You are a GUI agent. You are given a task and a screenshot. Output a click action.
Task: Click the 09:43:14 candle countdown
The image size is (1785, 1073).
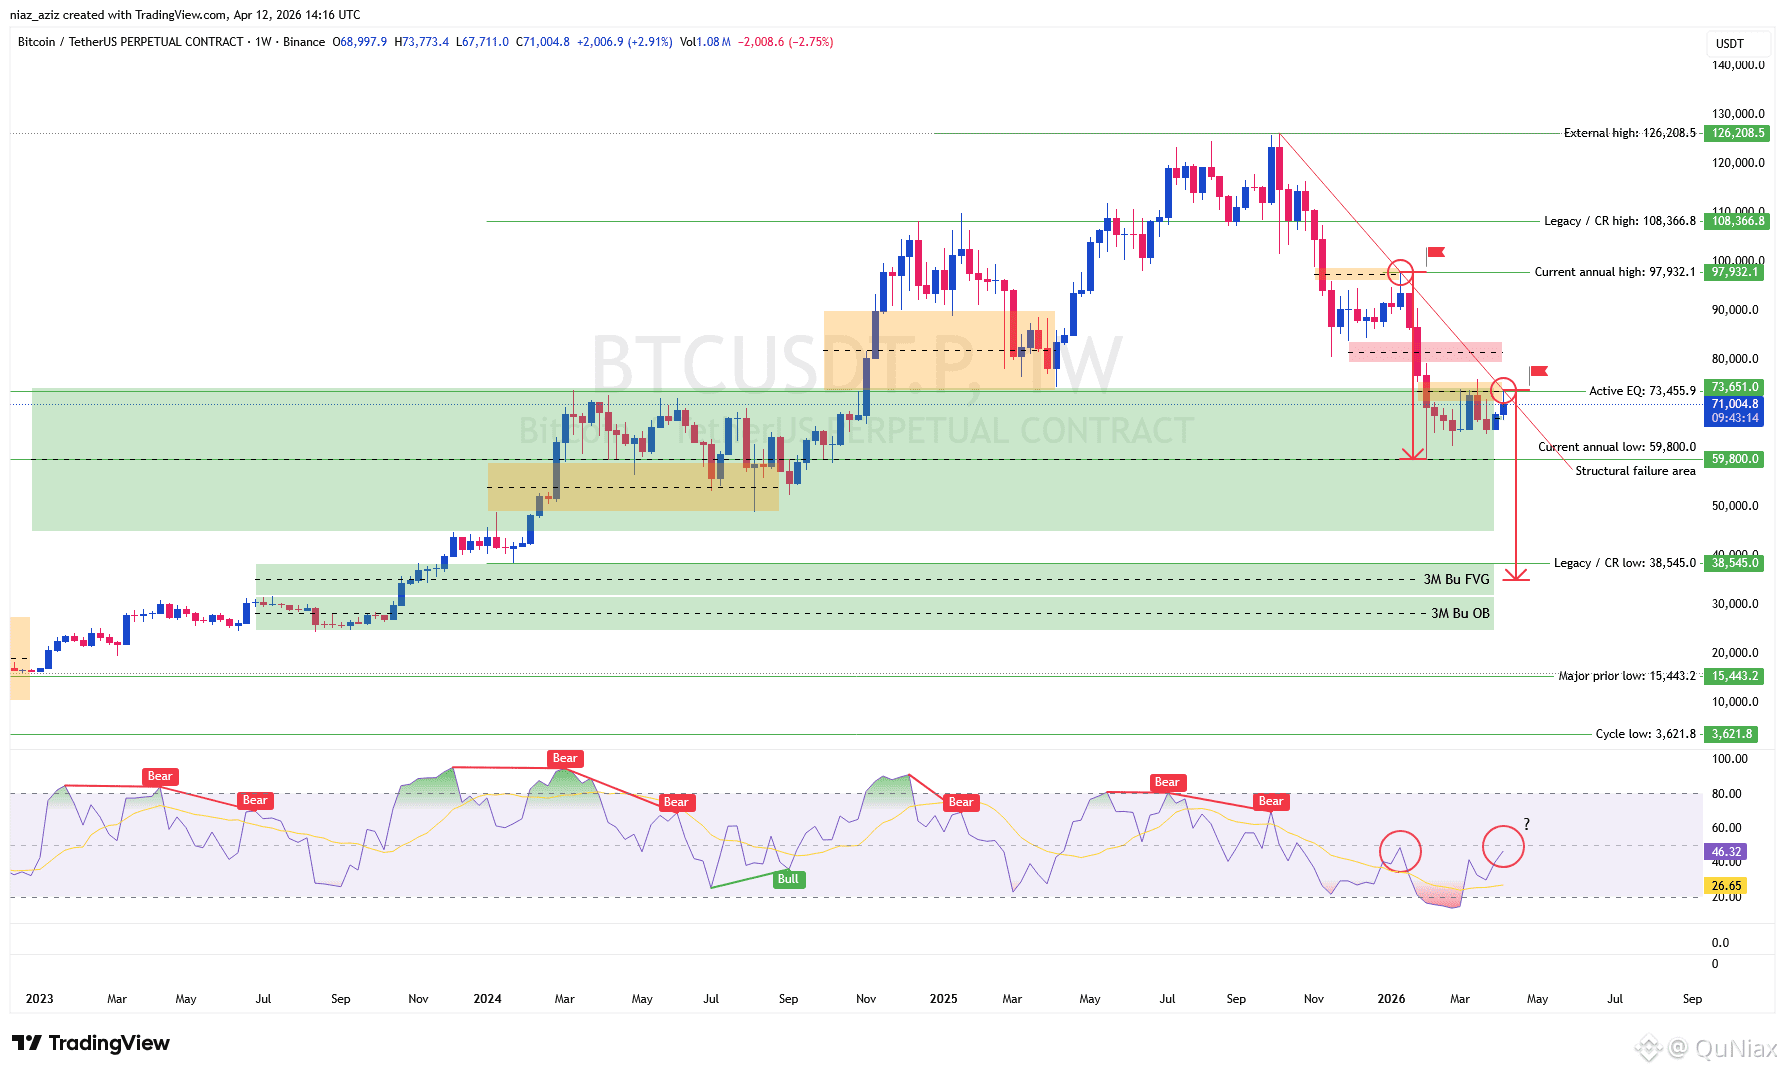[x=1734, y=418]
